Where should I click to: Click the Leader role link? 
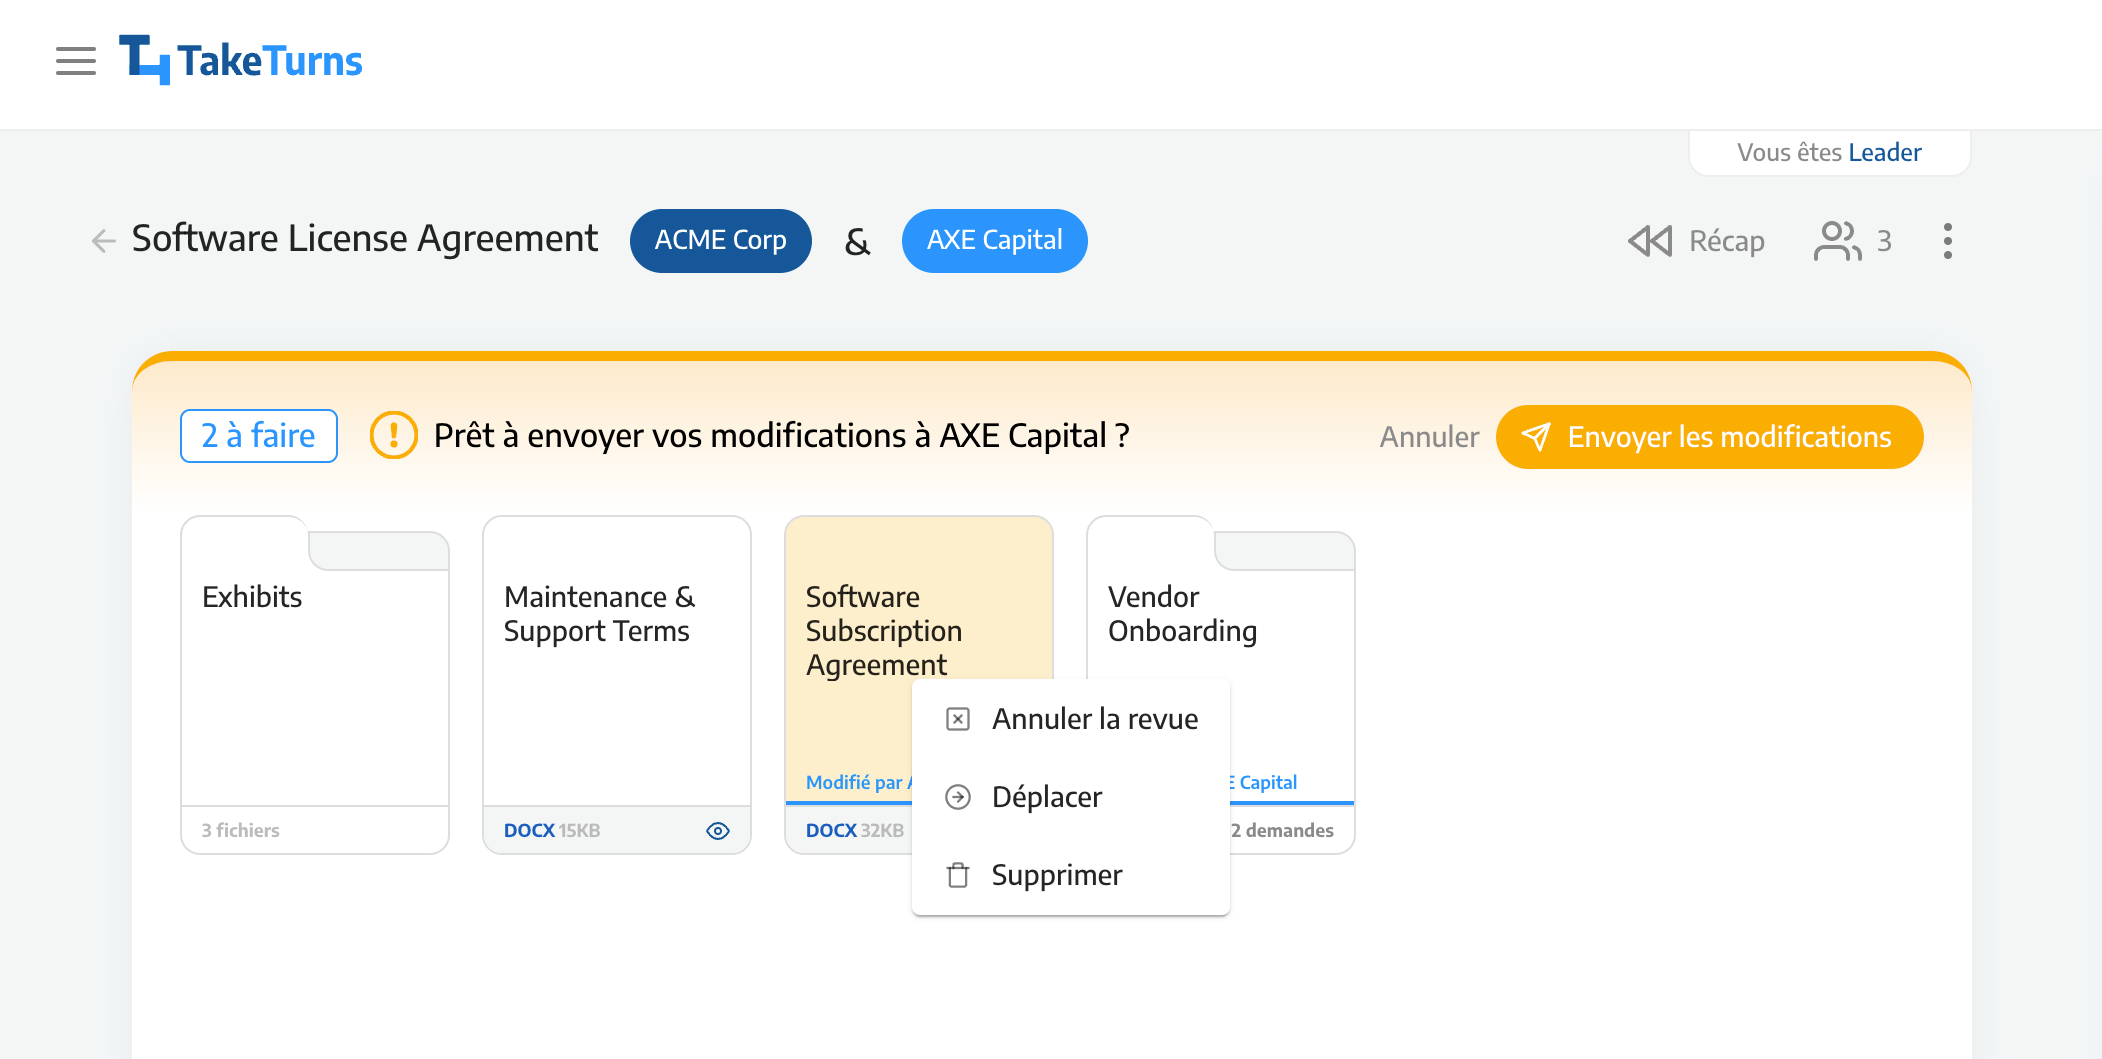[x=1885, y=153]
